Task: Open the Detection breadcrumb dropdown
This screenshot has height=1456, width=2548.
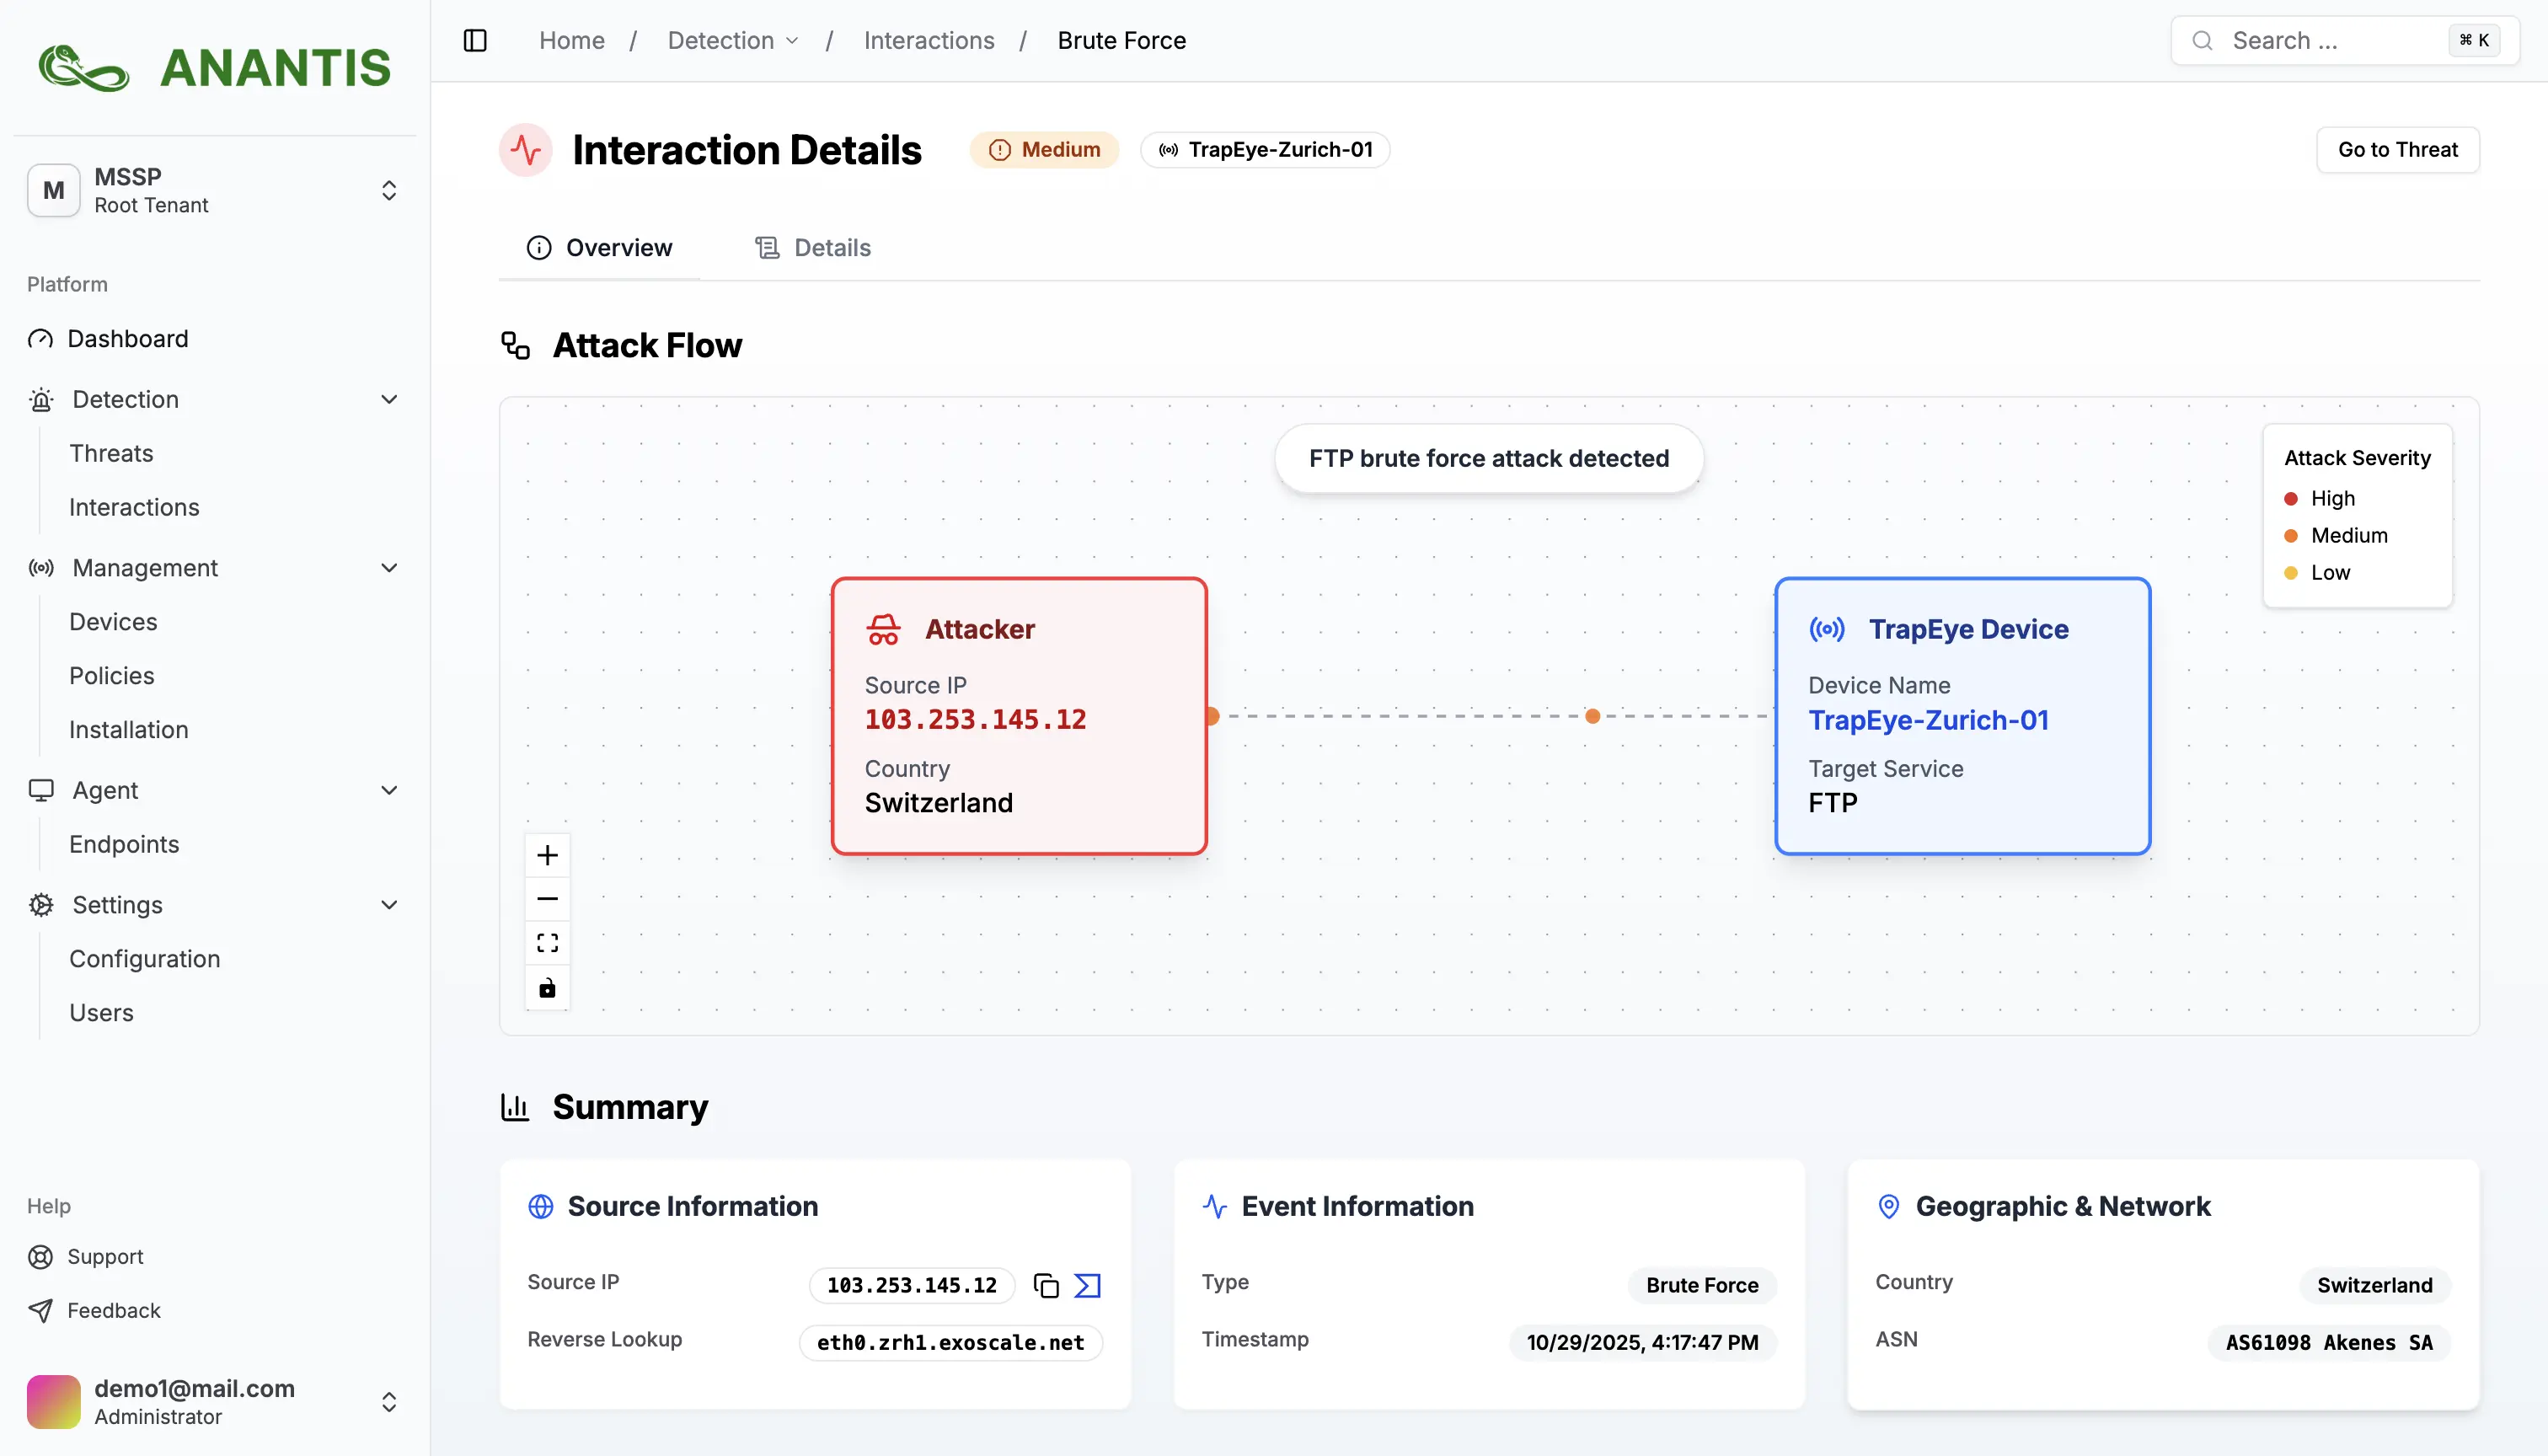Action: 733,40
